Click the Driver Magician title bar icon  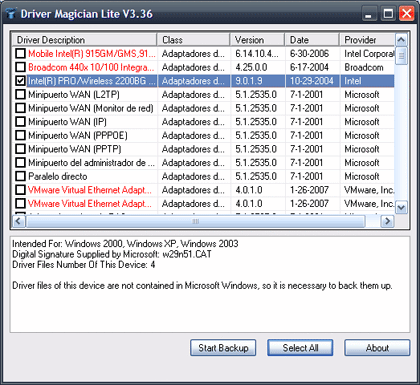pos(11,14)
